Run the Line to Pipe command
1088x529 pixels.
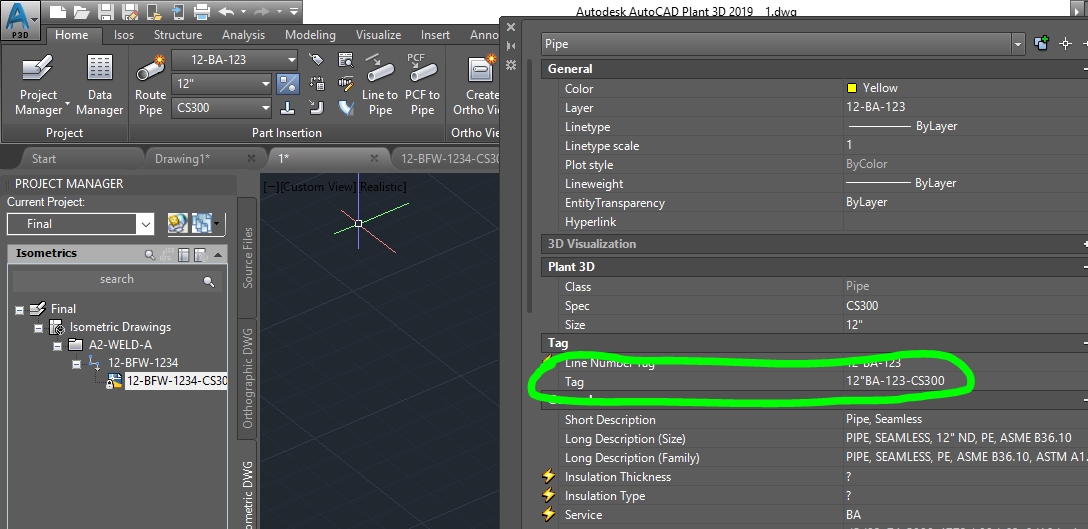click(380, 85)
